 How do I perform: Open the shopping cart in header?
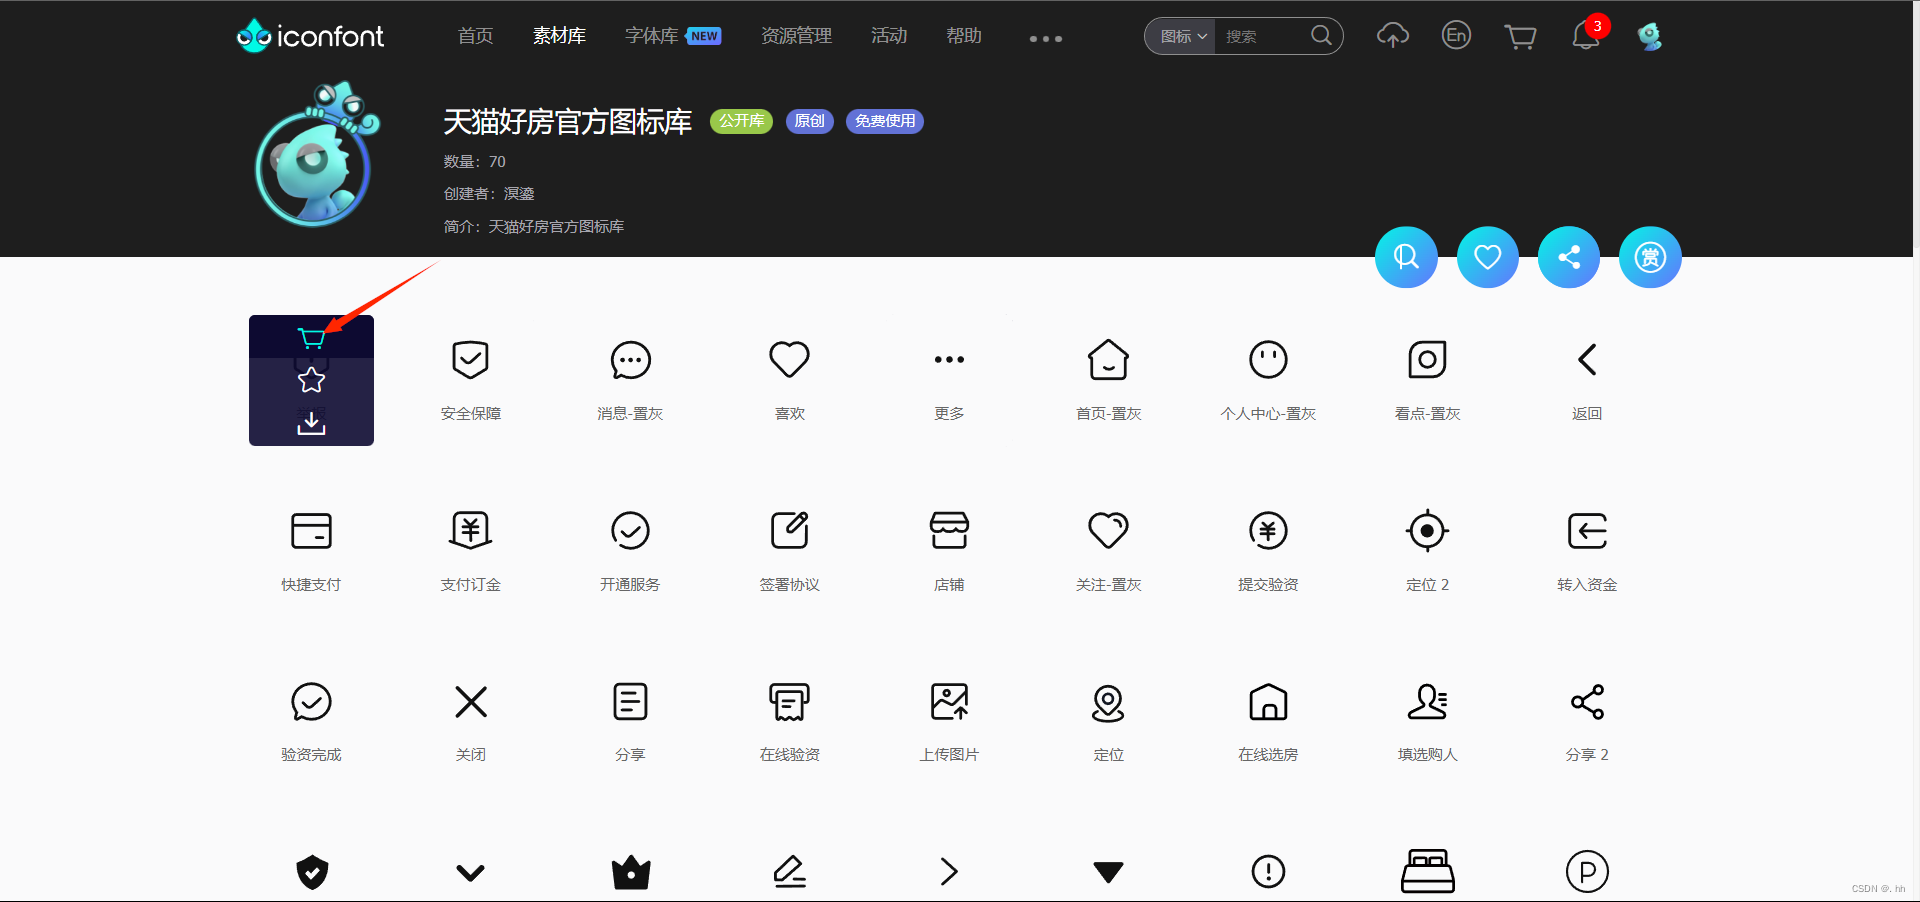[1520, 37]
